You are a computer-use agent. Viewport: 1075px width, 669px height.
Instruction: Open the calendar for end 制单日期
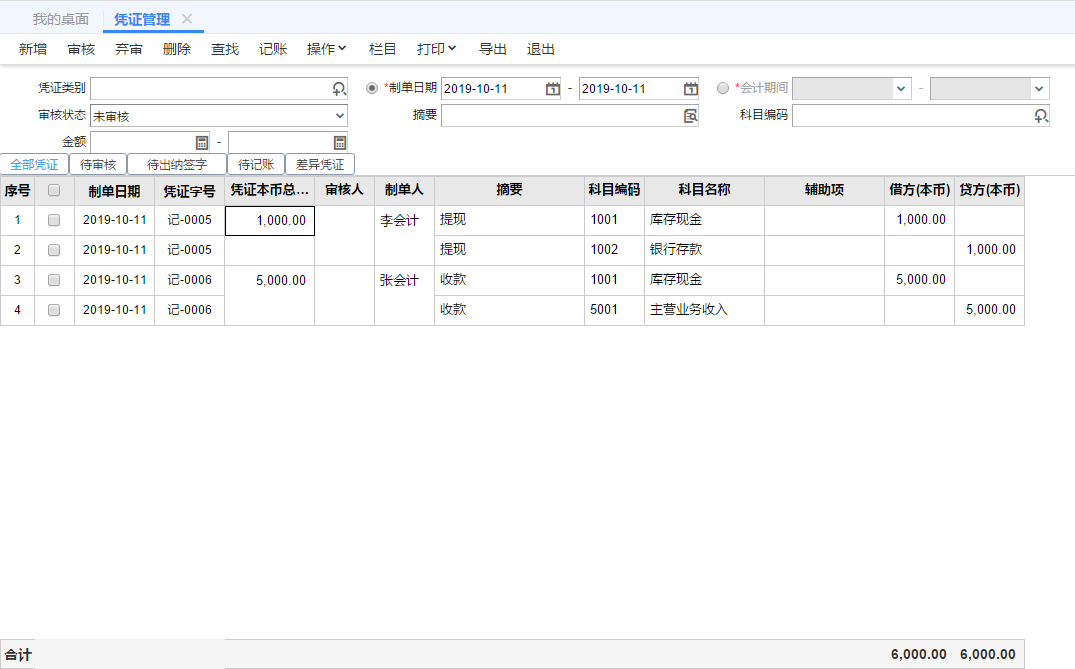(x=690, y=89)
